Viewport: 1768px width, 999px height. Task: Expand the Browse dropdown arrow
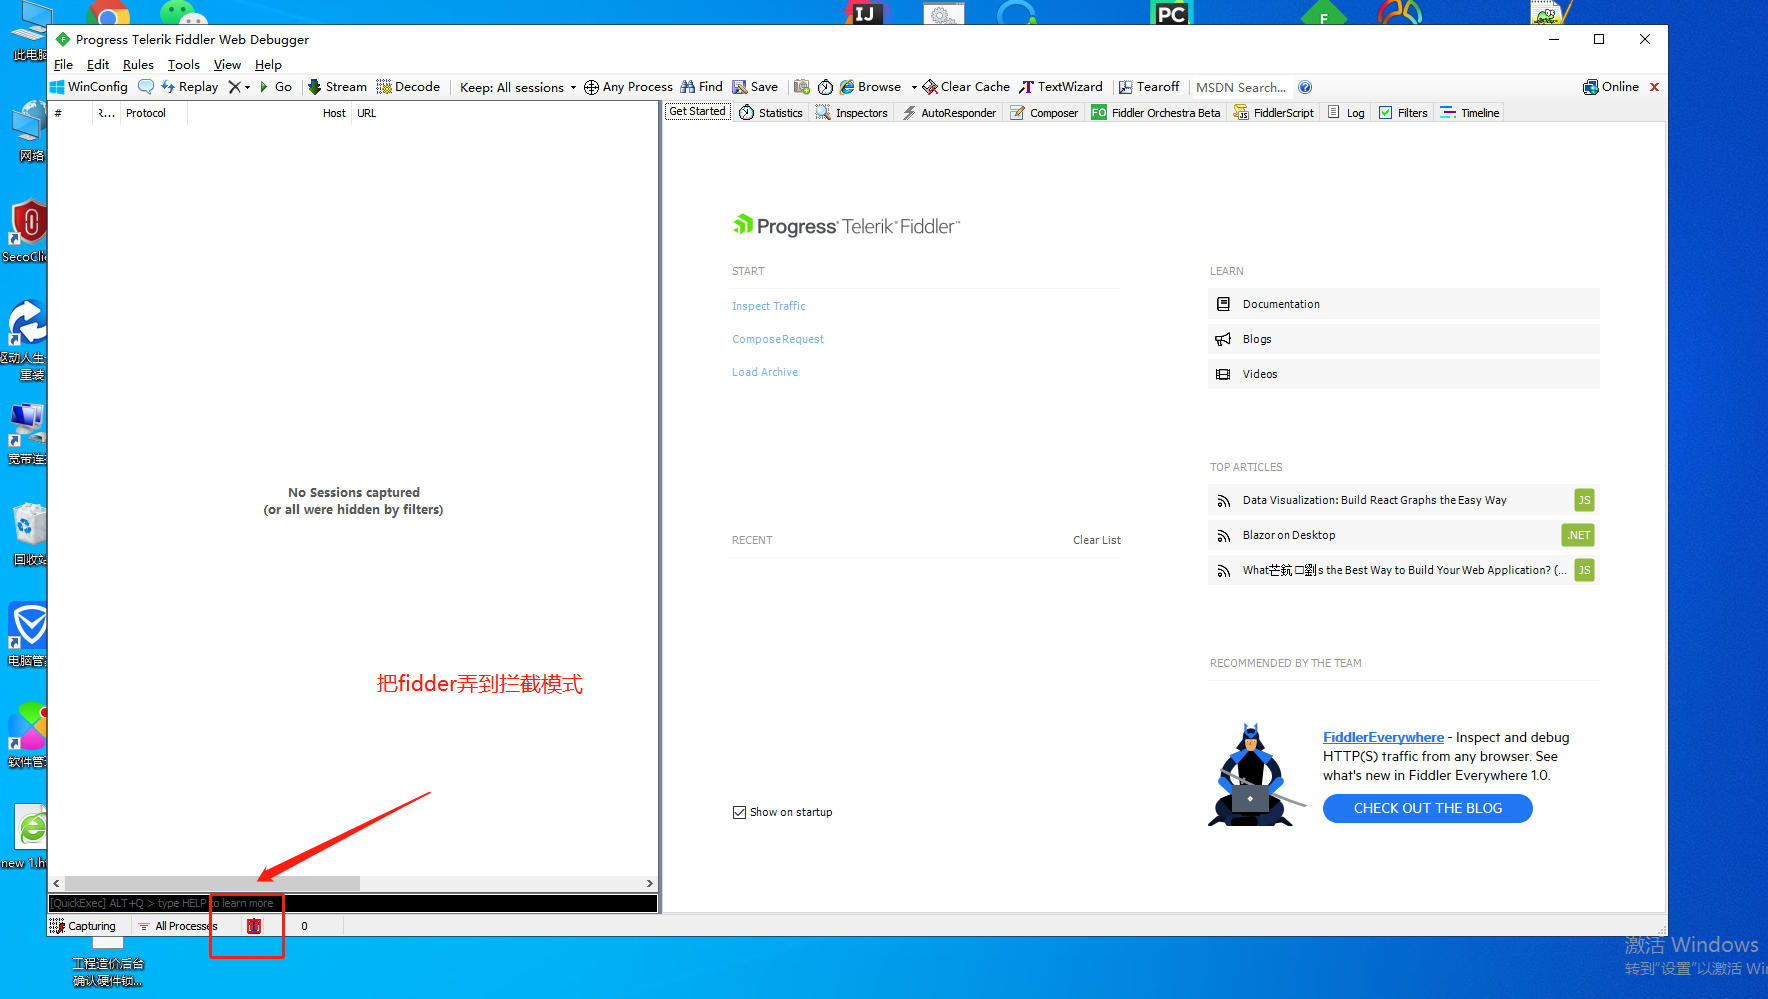tap(914, 87)
